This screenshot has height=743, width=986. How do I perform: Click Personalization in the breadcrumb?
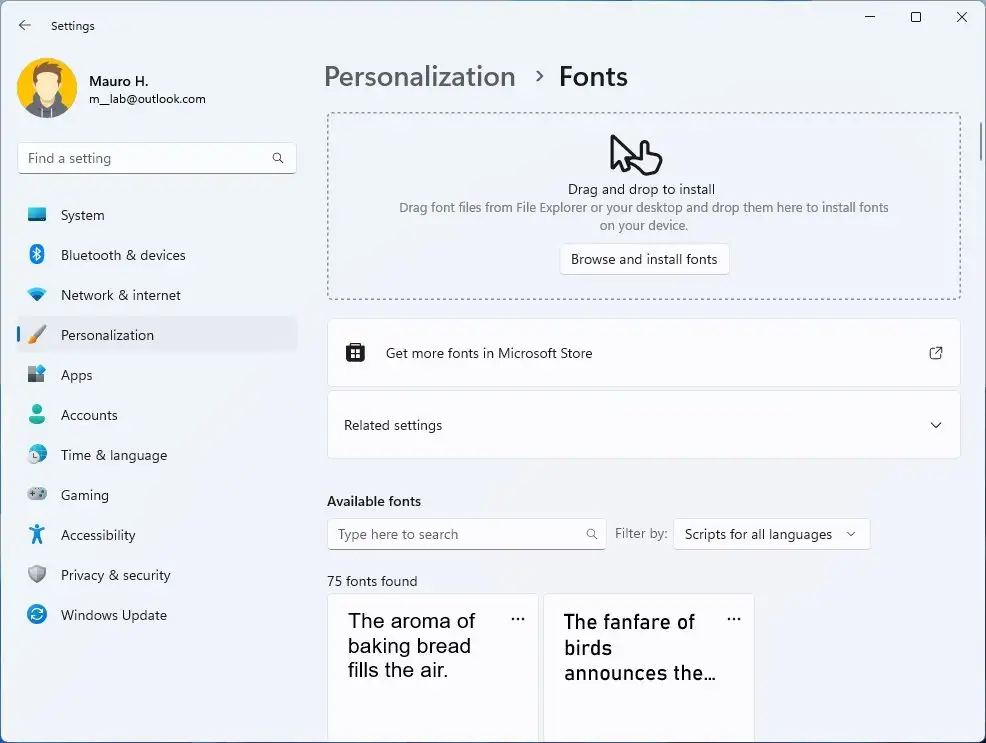point(419,77)
